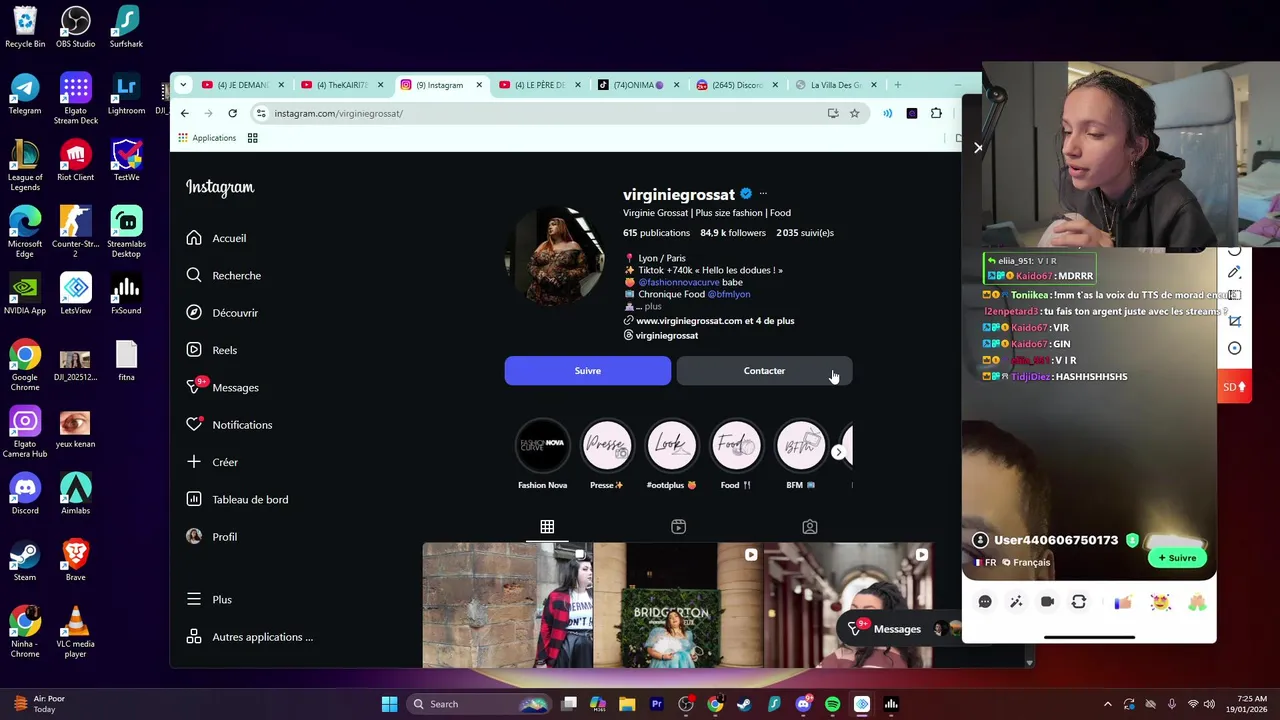Open the @fashionnovacurve link in bio
The width and height of the screenshot is (1280, 720).
coord(679,282)
